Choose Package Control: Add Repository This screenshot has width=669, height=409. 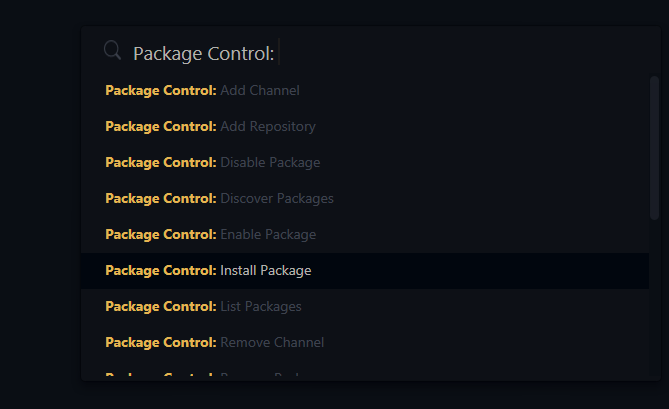267,127
